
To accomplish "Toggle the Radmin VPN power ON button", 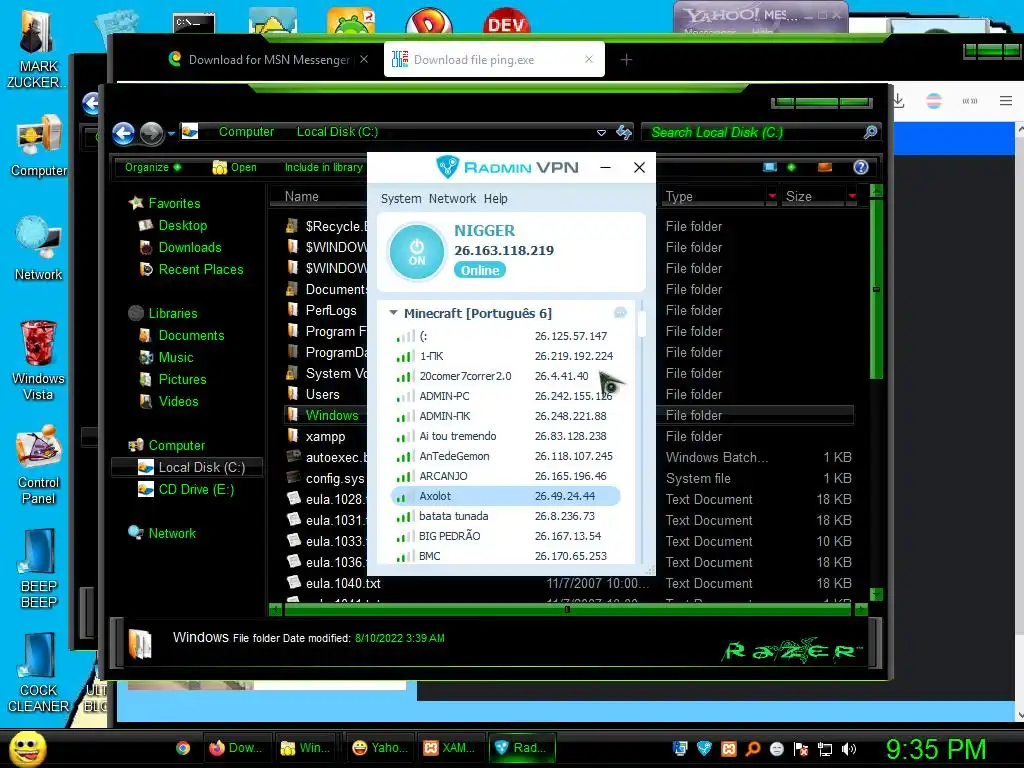I will coord(417,252).
